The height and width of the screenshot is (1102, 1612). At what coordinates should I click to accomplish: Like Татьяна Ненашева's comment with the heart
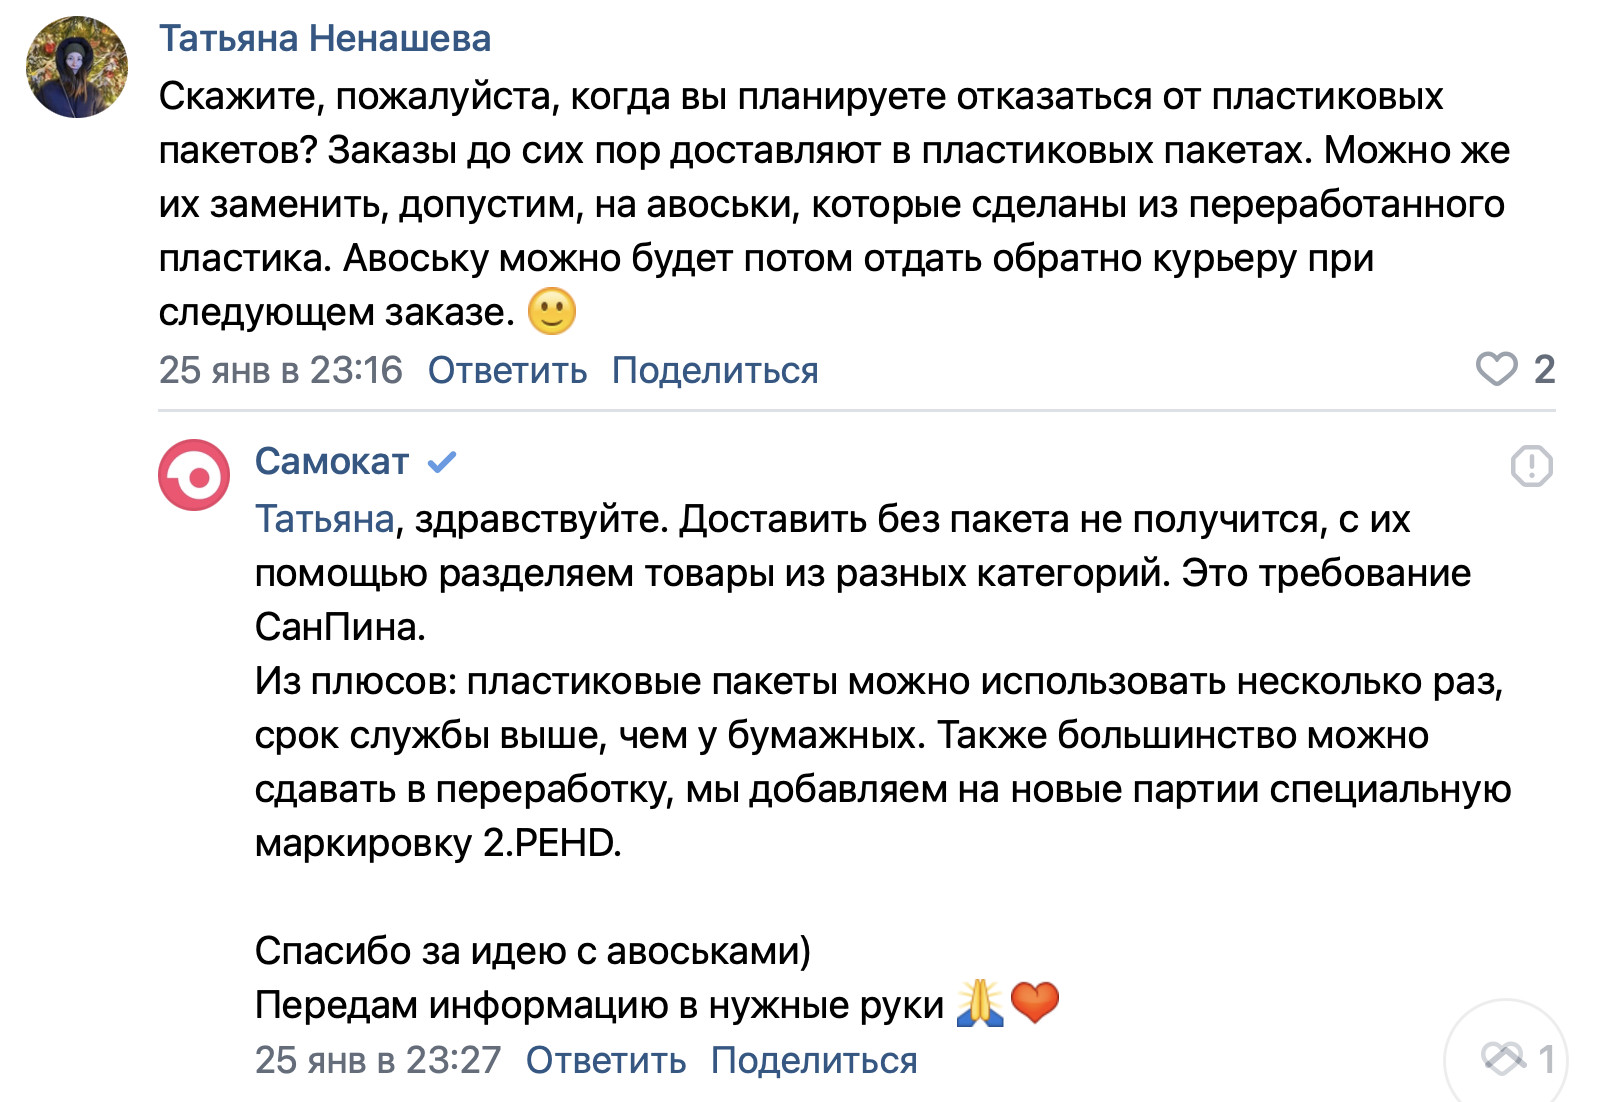click(1496, 369)
